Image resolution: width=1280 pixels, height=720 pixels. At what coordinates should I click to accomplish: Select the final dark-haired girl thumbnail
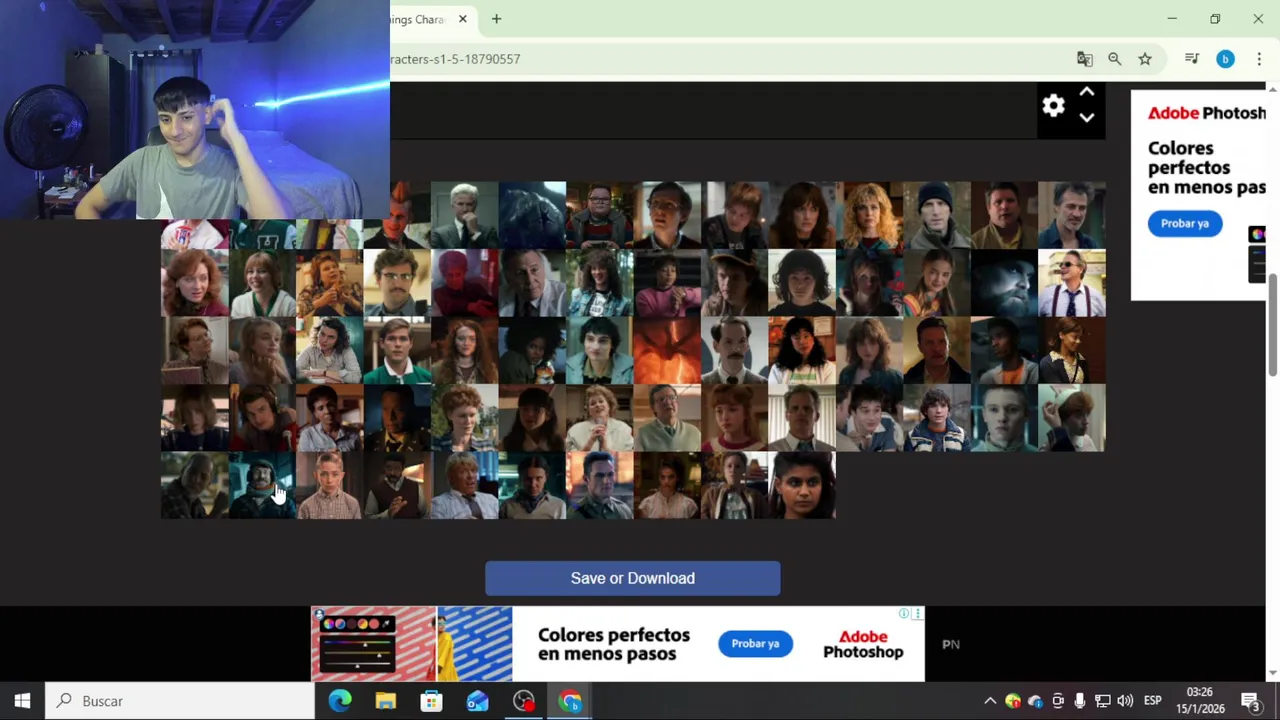point(802,485)
